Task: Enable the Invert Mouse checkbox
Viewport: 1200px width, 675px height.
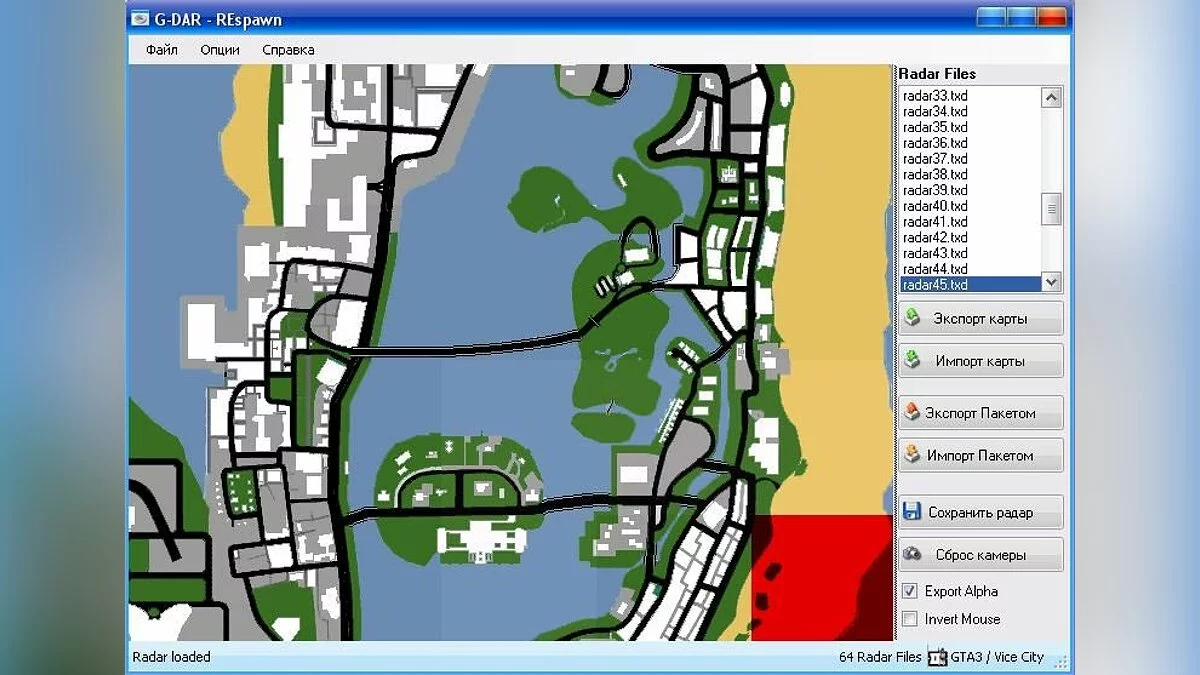Action: (910, 619)
